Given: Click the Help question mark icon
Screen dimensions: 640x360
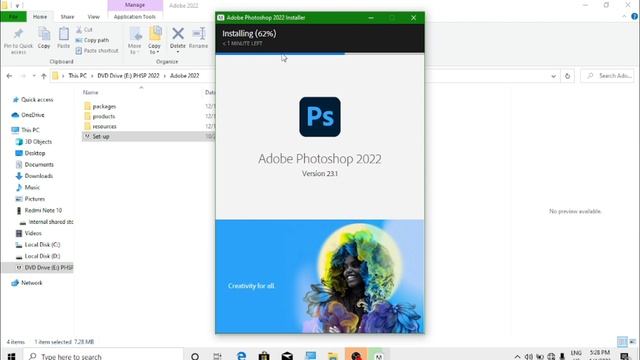Looking at the screenshot, I should click(635, 16).
